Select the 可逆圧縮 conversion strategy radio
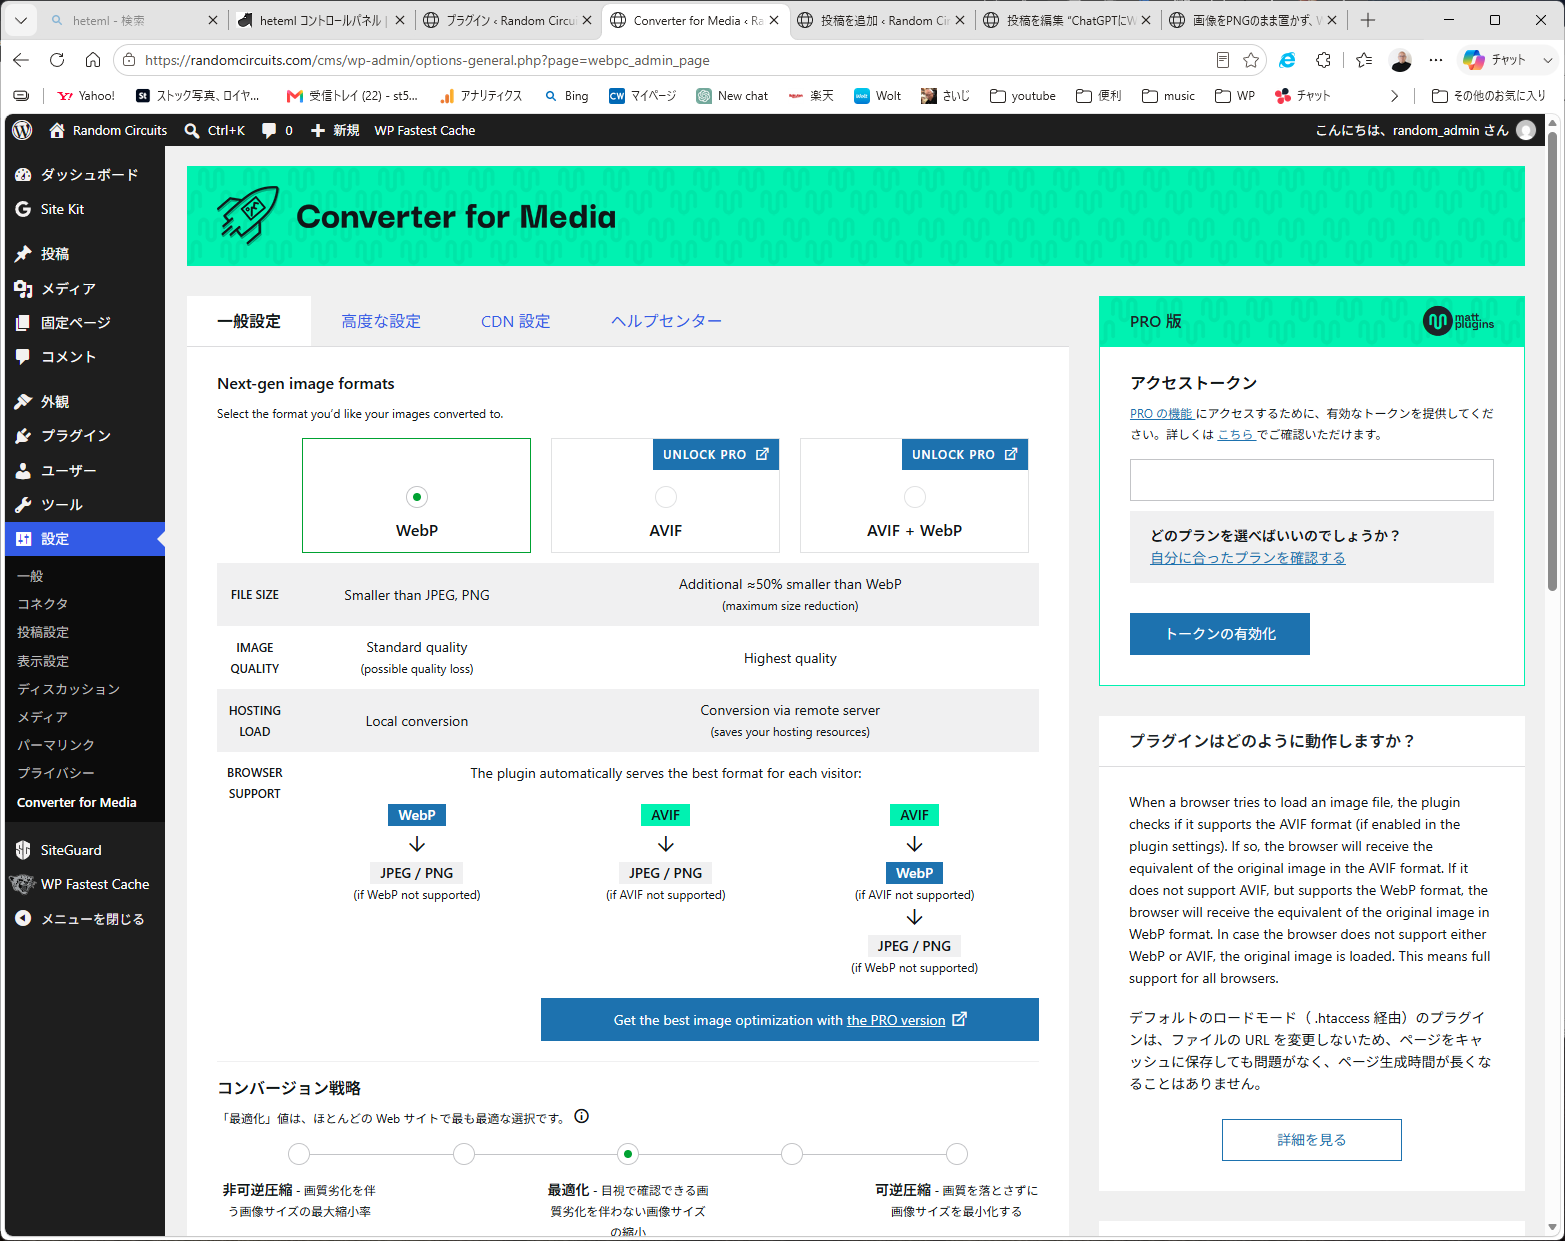Screen dimensions: 1565x1241 (957, 1154)
